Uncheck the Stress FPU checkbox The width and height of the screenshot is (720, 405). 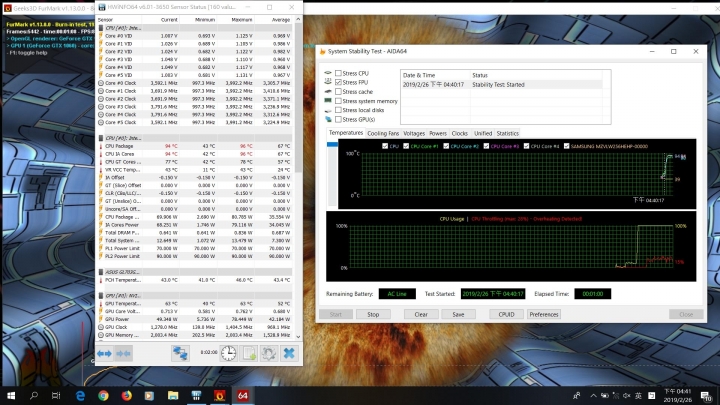338,82
